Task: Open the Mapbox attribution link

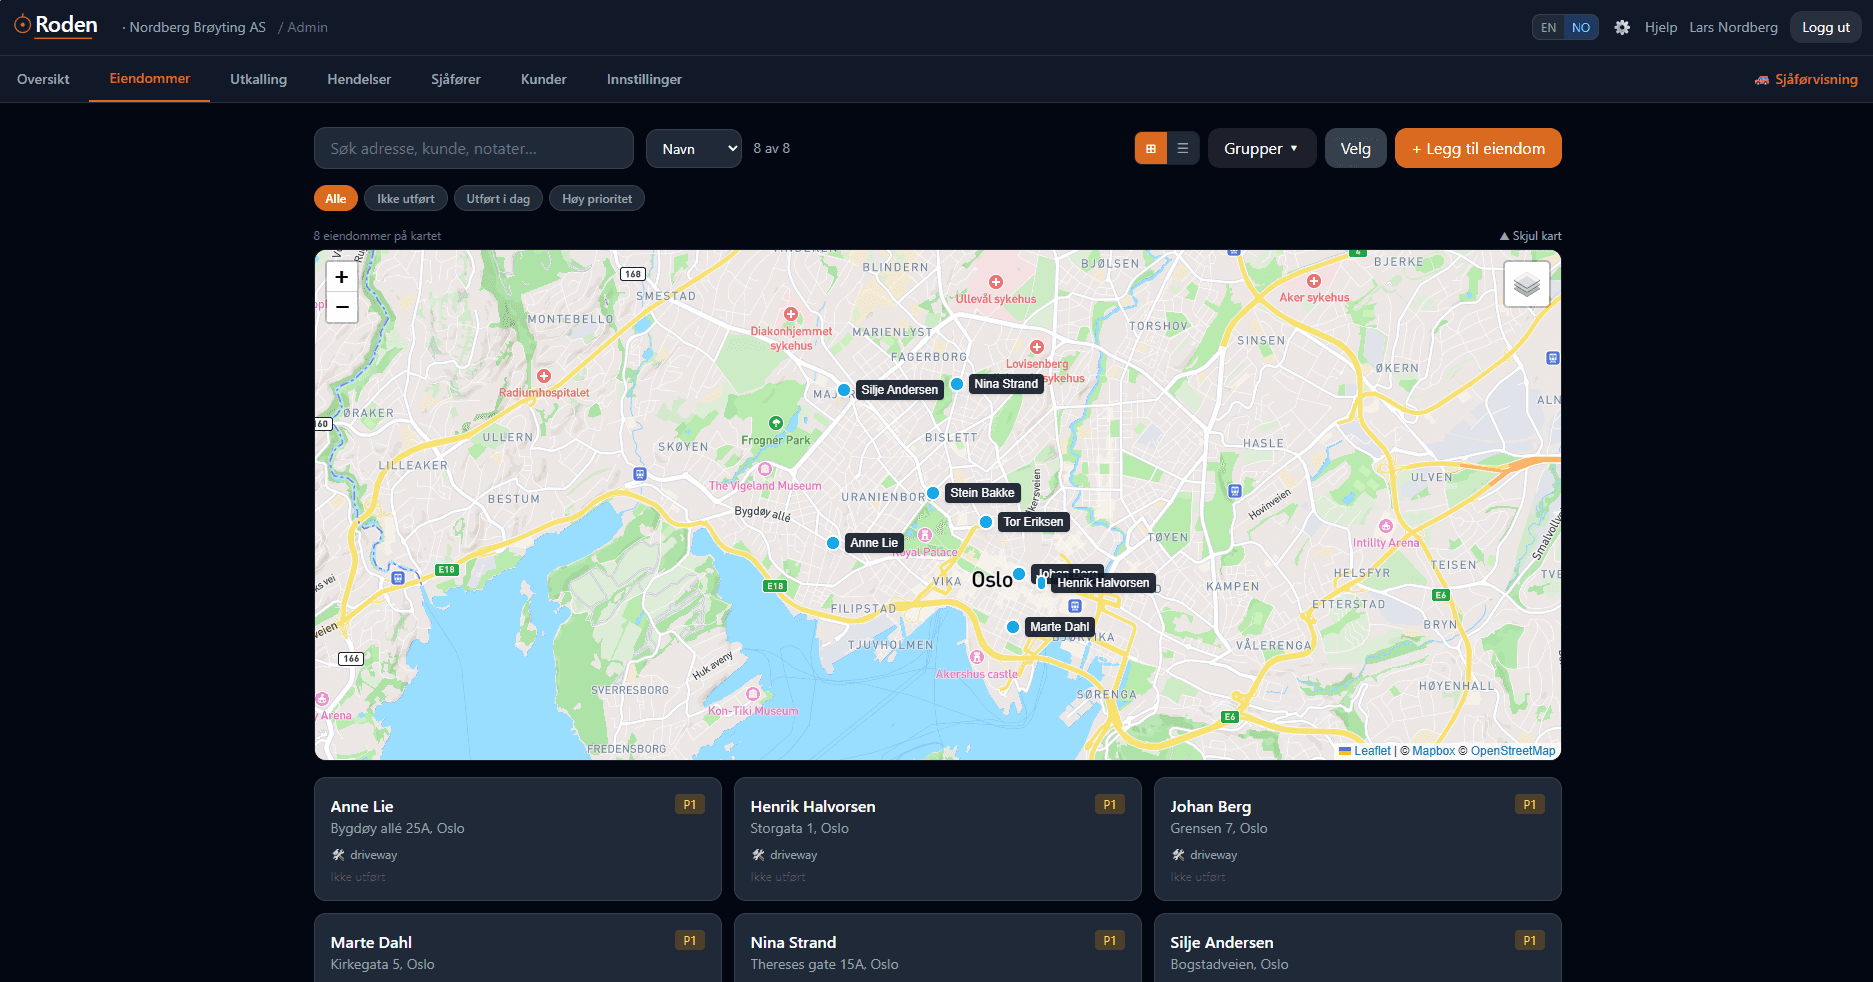Action: coord(1433,751)
